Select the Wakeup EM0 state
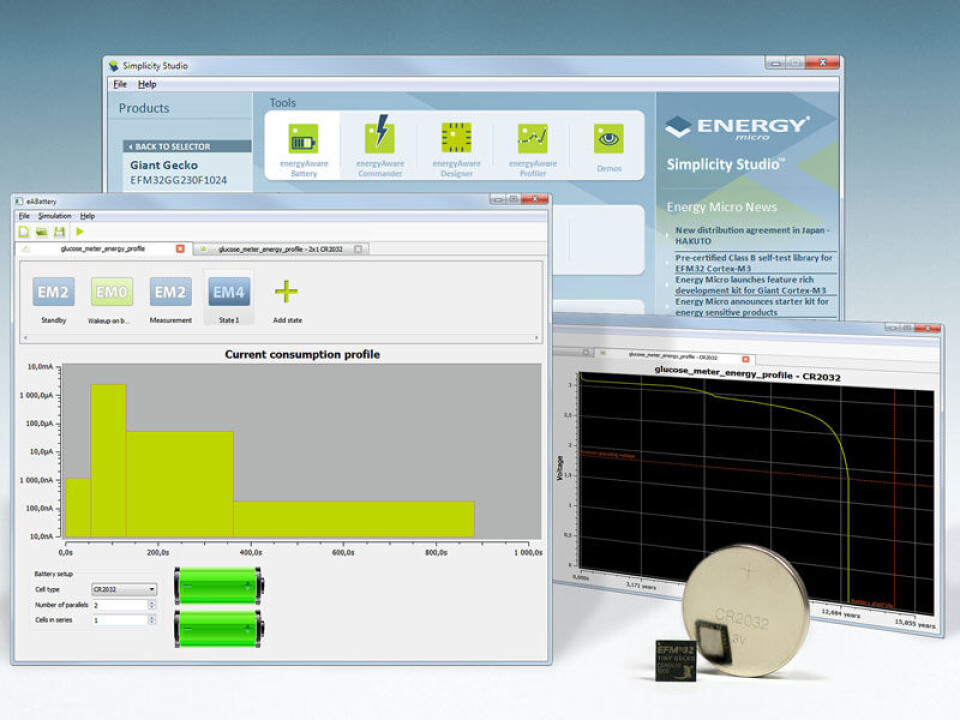The image size is (960, 720). pos(111,299)
